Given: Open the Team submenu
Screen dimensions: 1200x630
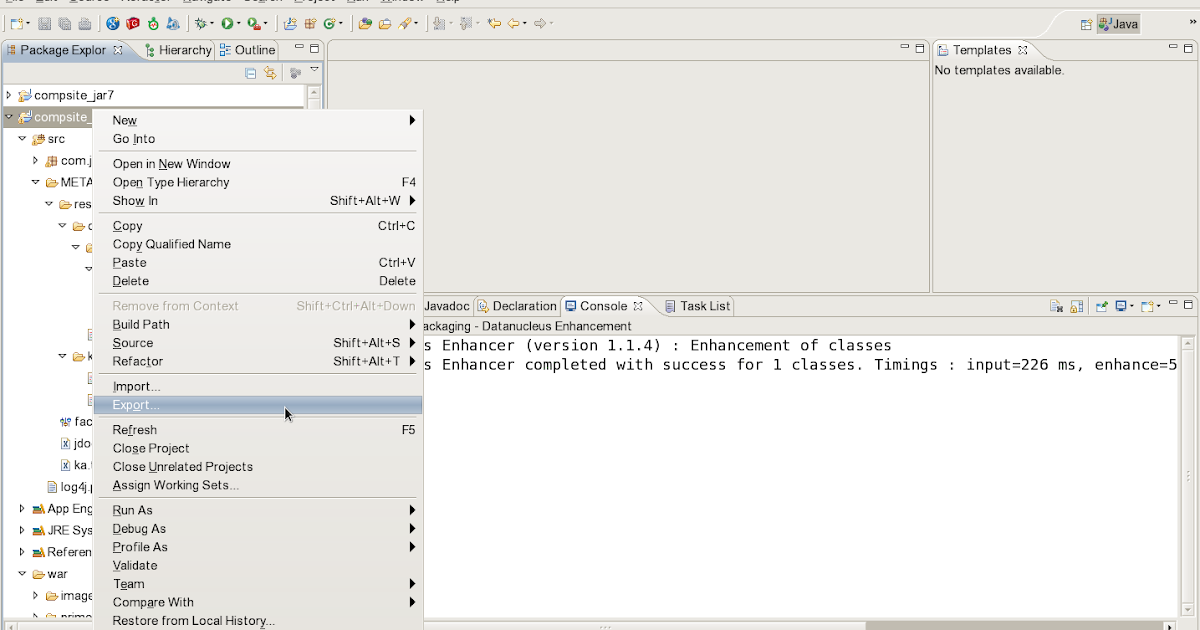Looking at the screenshot, I should [x=258, y=584].
